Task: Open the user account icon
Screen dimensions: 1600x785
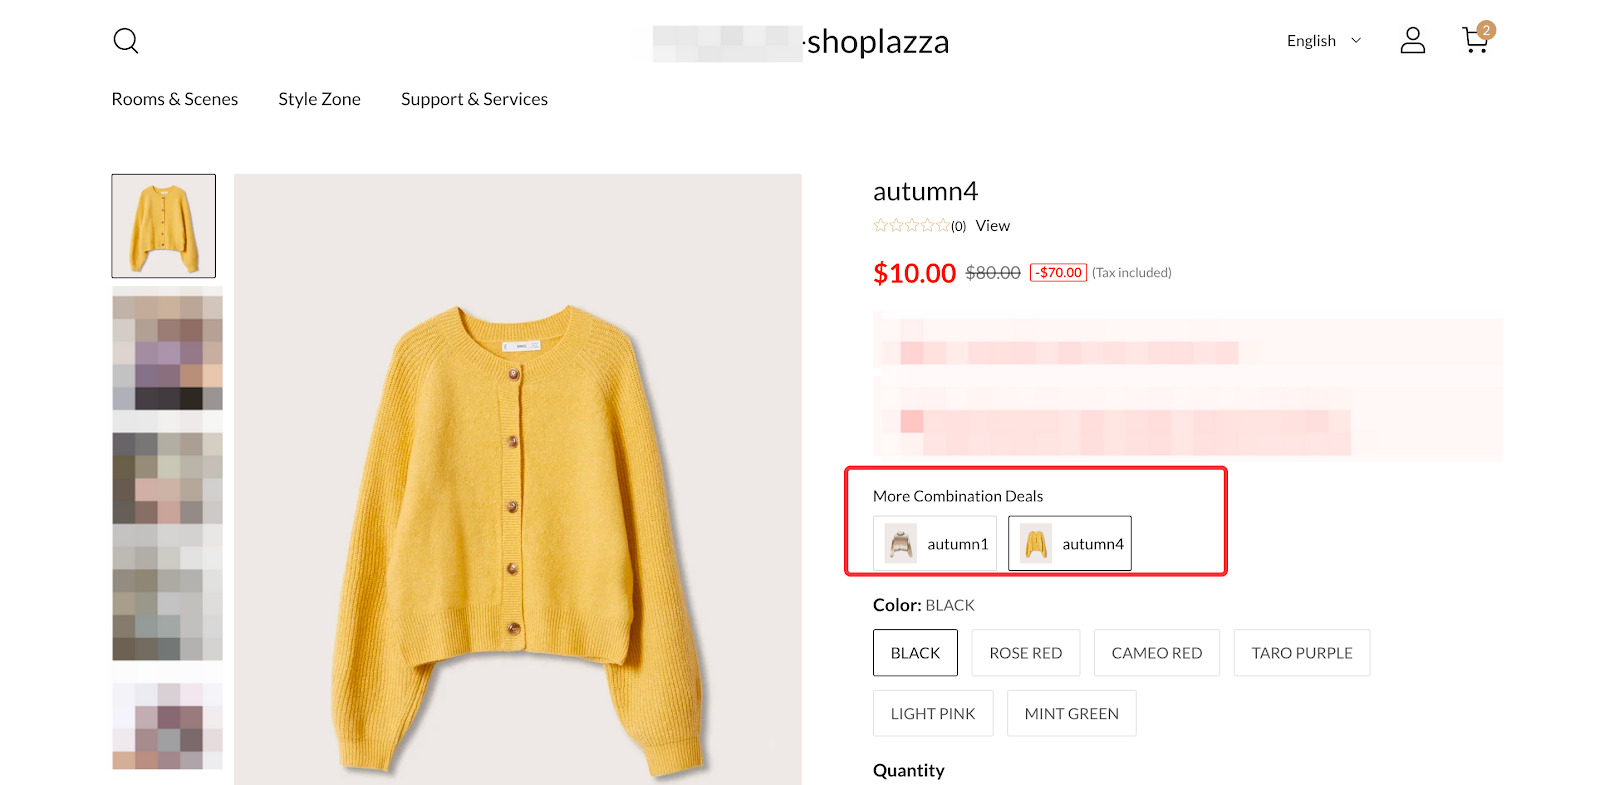Action: coord(1412,41)
